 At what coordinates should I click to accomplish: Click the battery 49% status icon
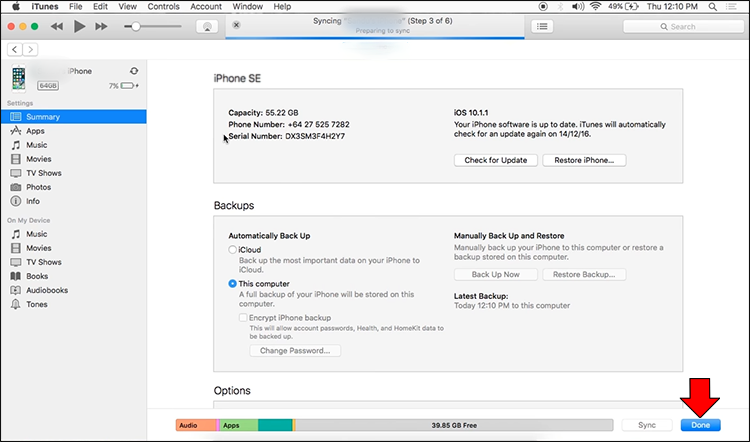click(x=623, y=6)
